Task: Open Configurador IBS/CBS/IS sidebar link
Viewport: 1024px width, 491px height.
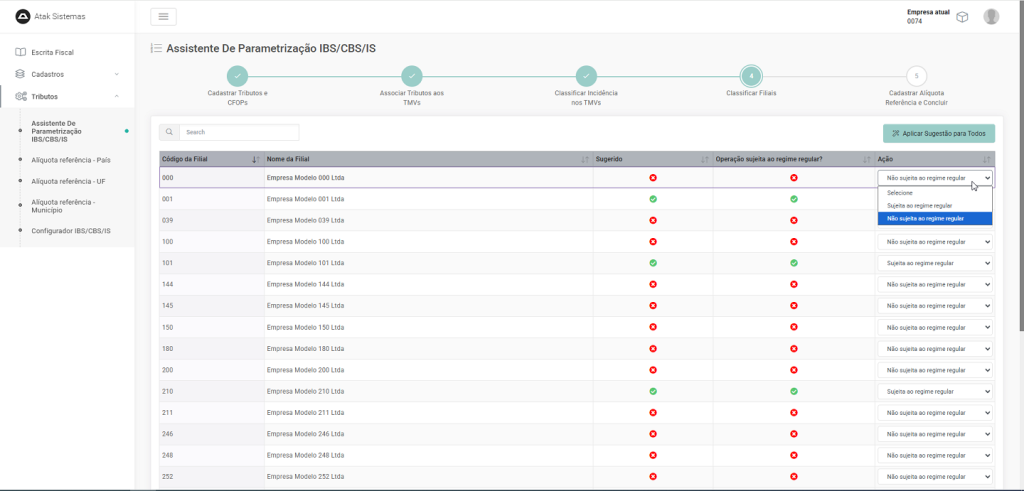Action: tap(71, 231)
